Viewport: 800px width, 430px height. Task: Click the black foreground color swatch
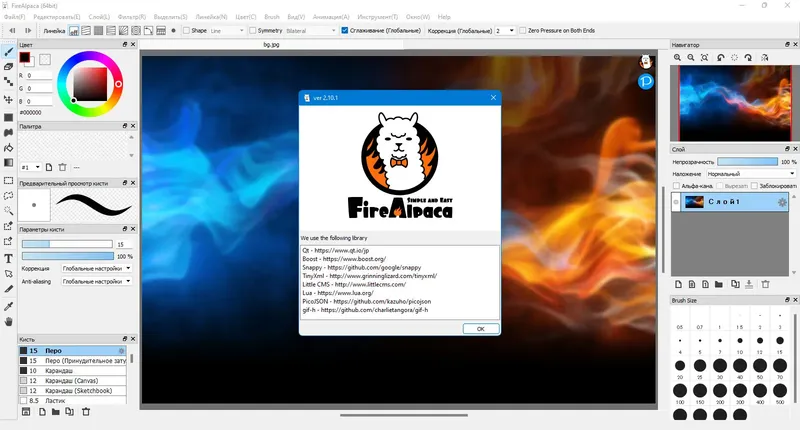[x=24, y=57]
